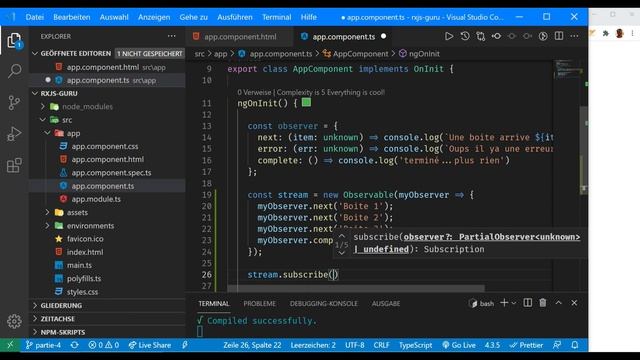Open the Extensions view
This screenshot has height=360, width=640.
click(x=14, y=165)
